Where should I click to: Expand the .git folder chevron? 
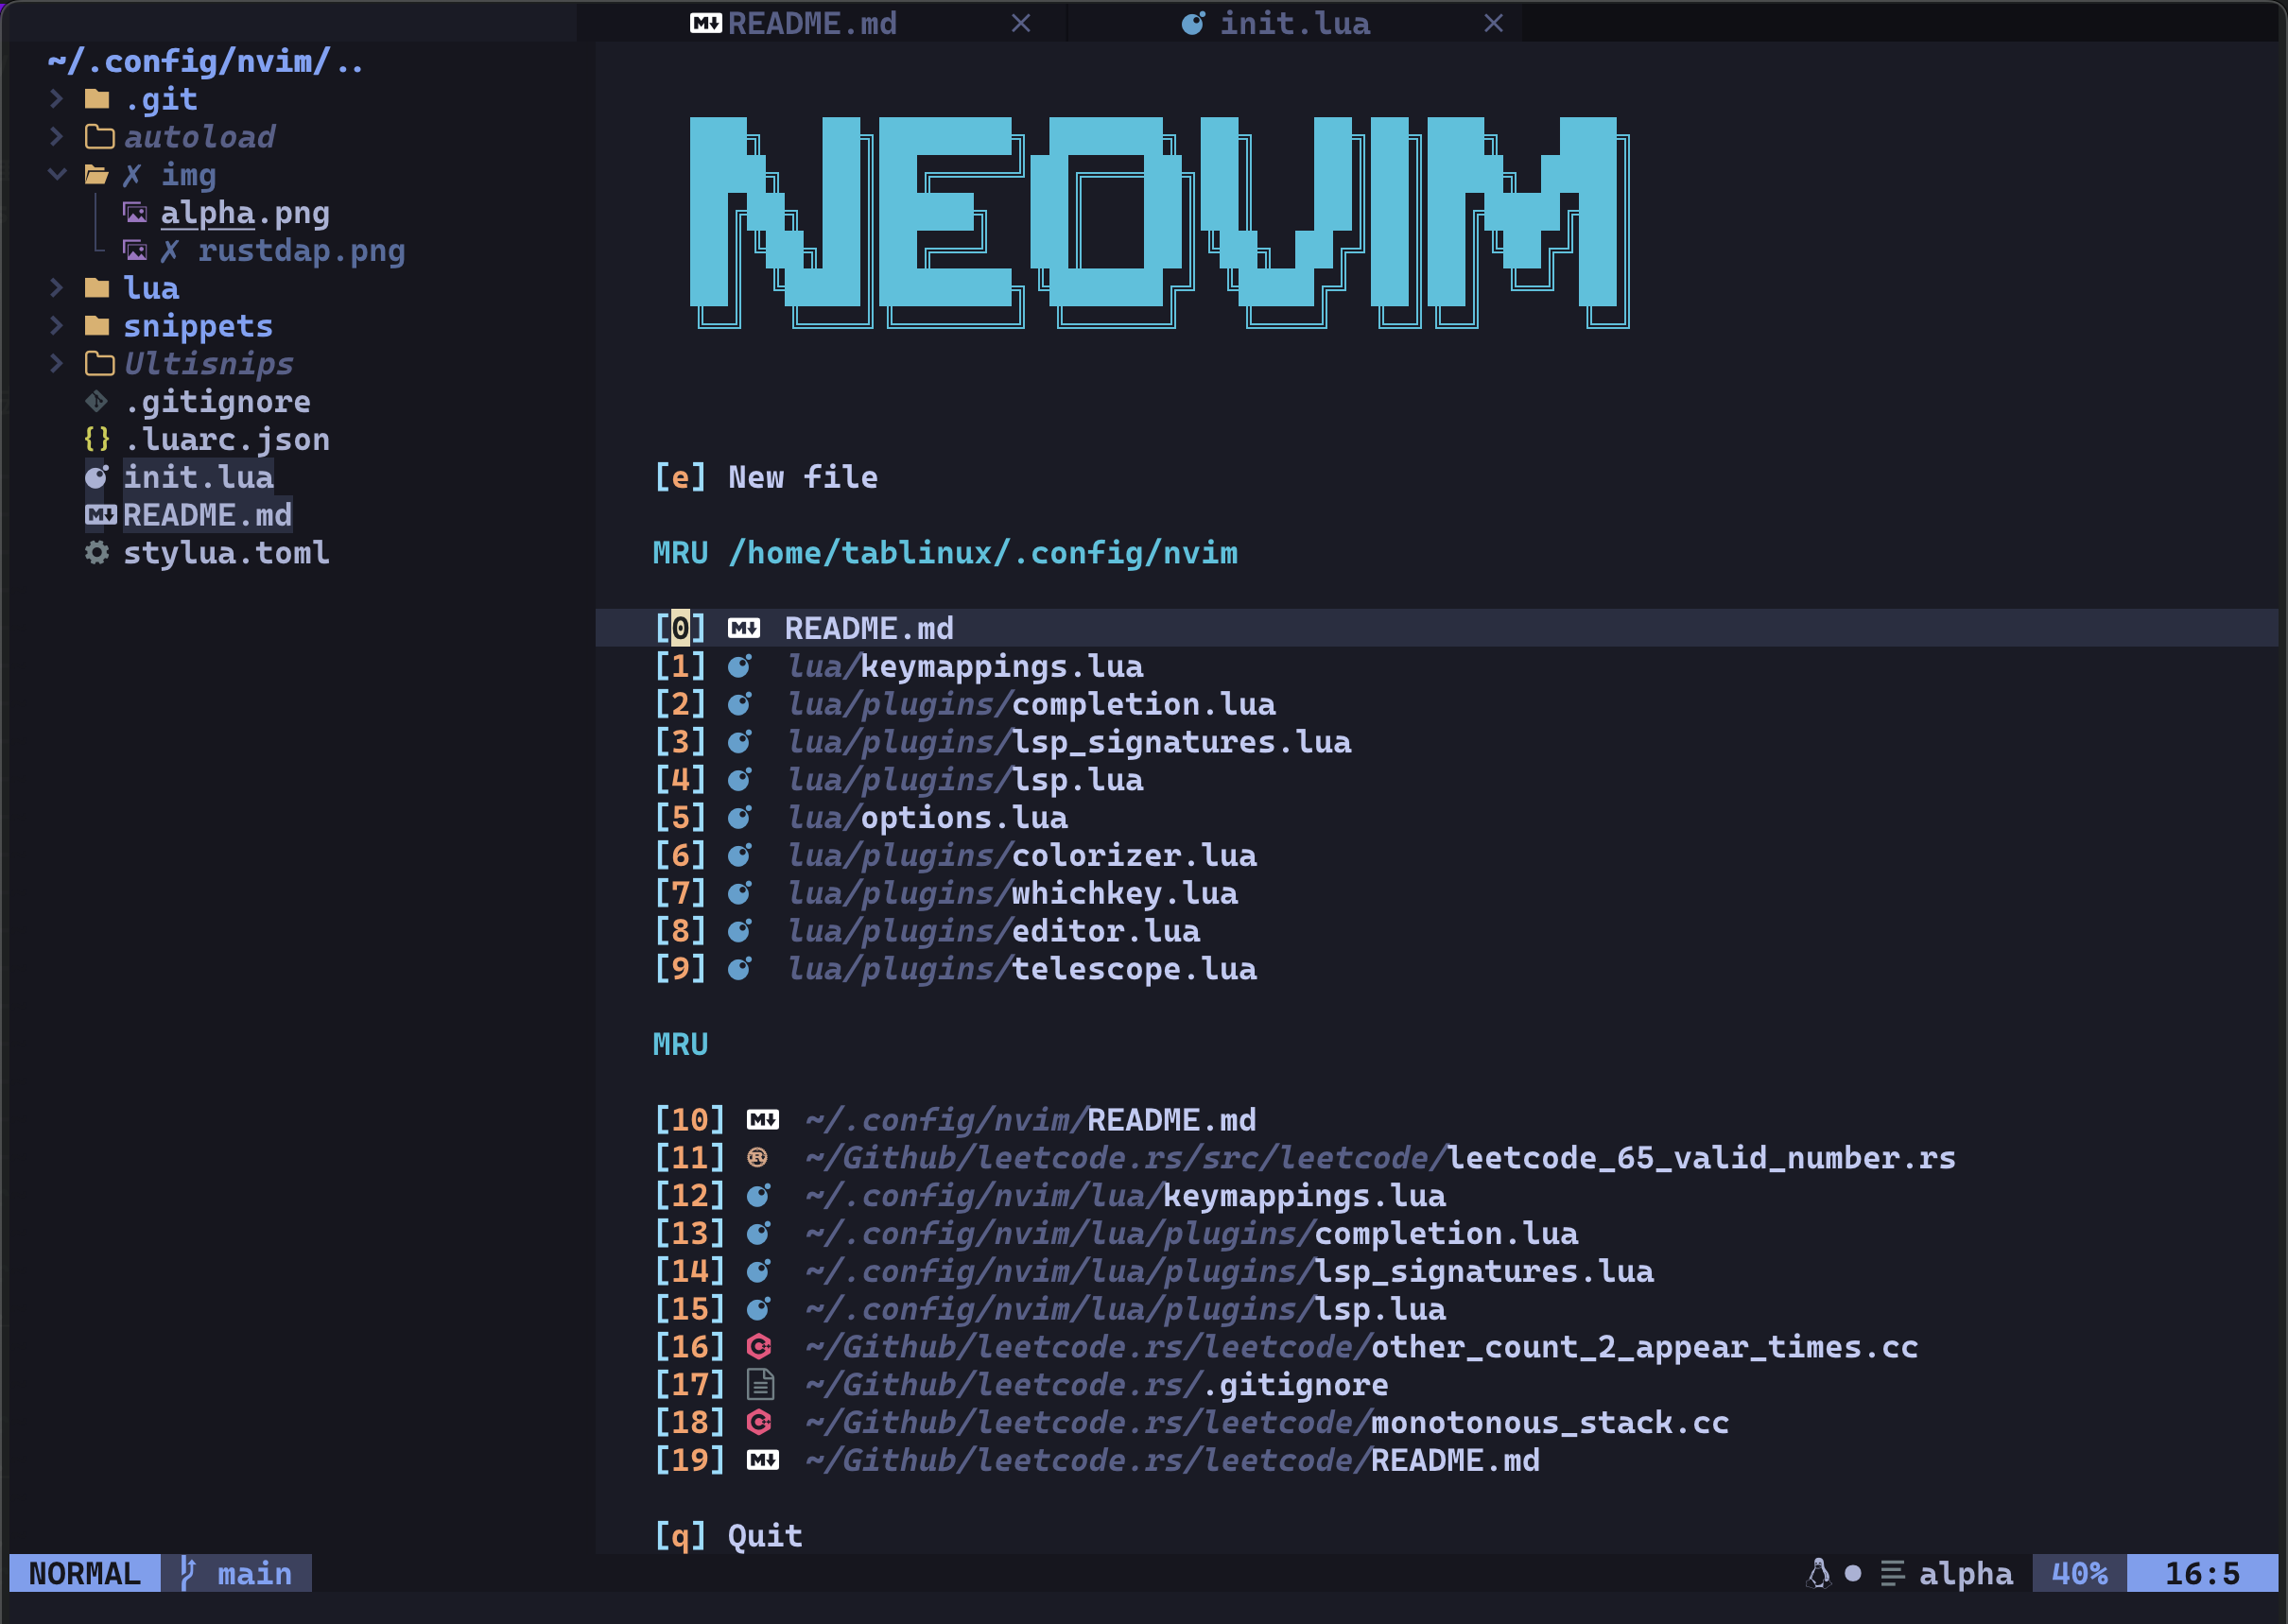57,99
